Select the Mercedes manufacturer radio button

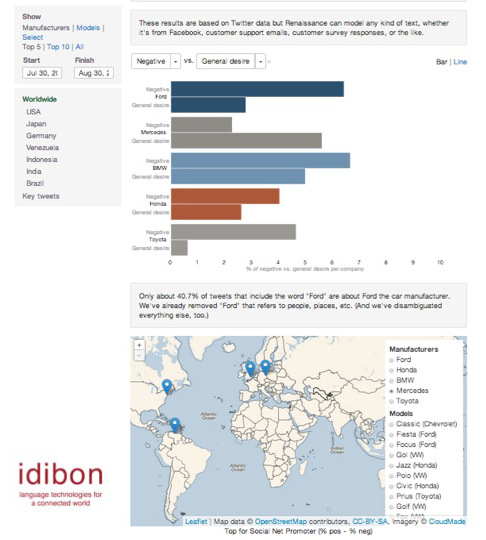[391, 391]
